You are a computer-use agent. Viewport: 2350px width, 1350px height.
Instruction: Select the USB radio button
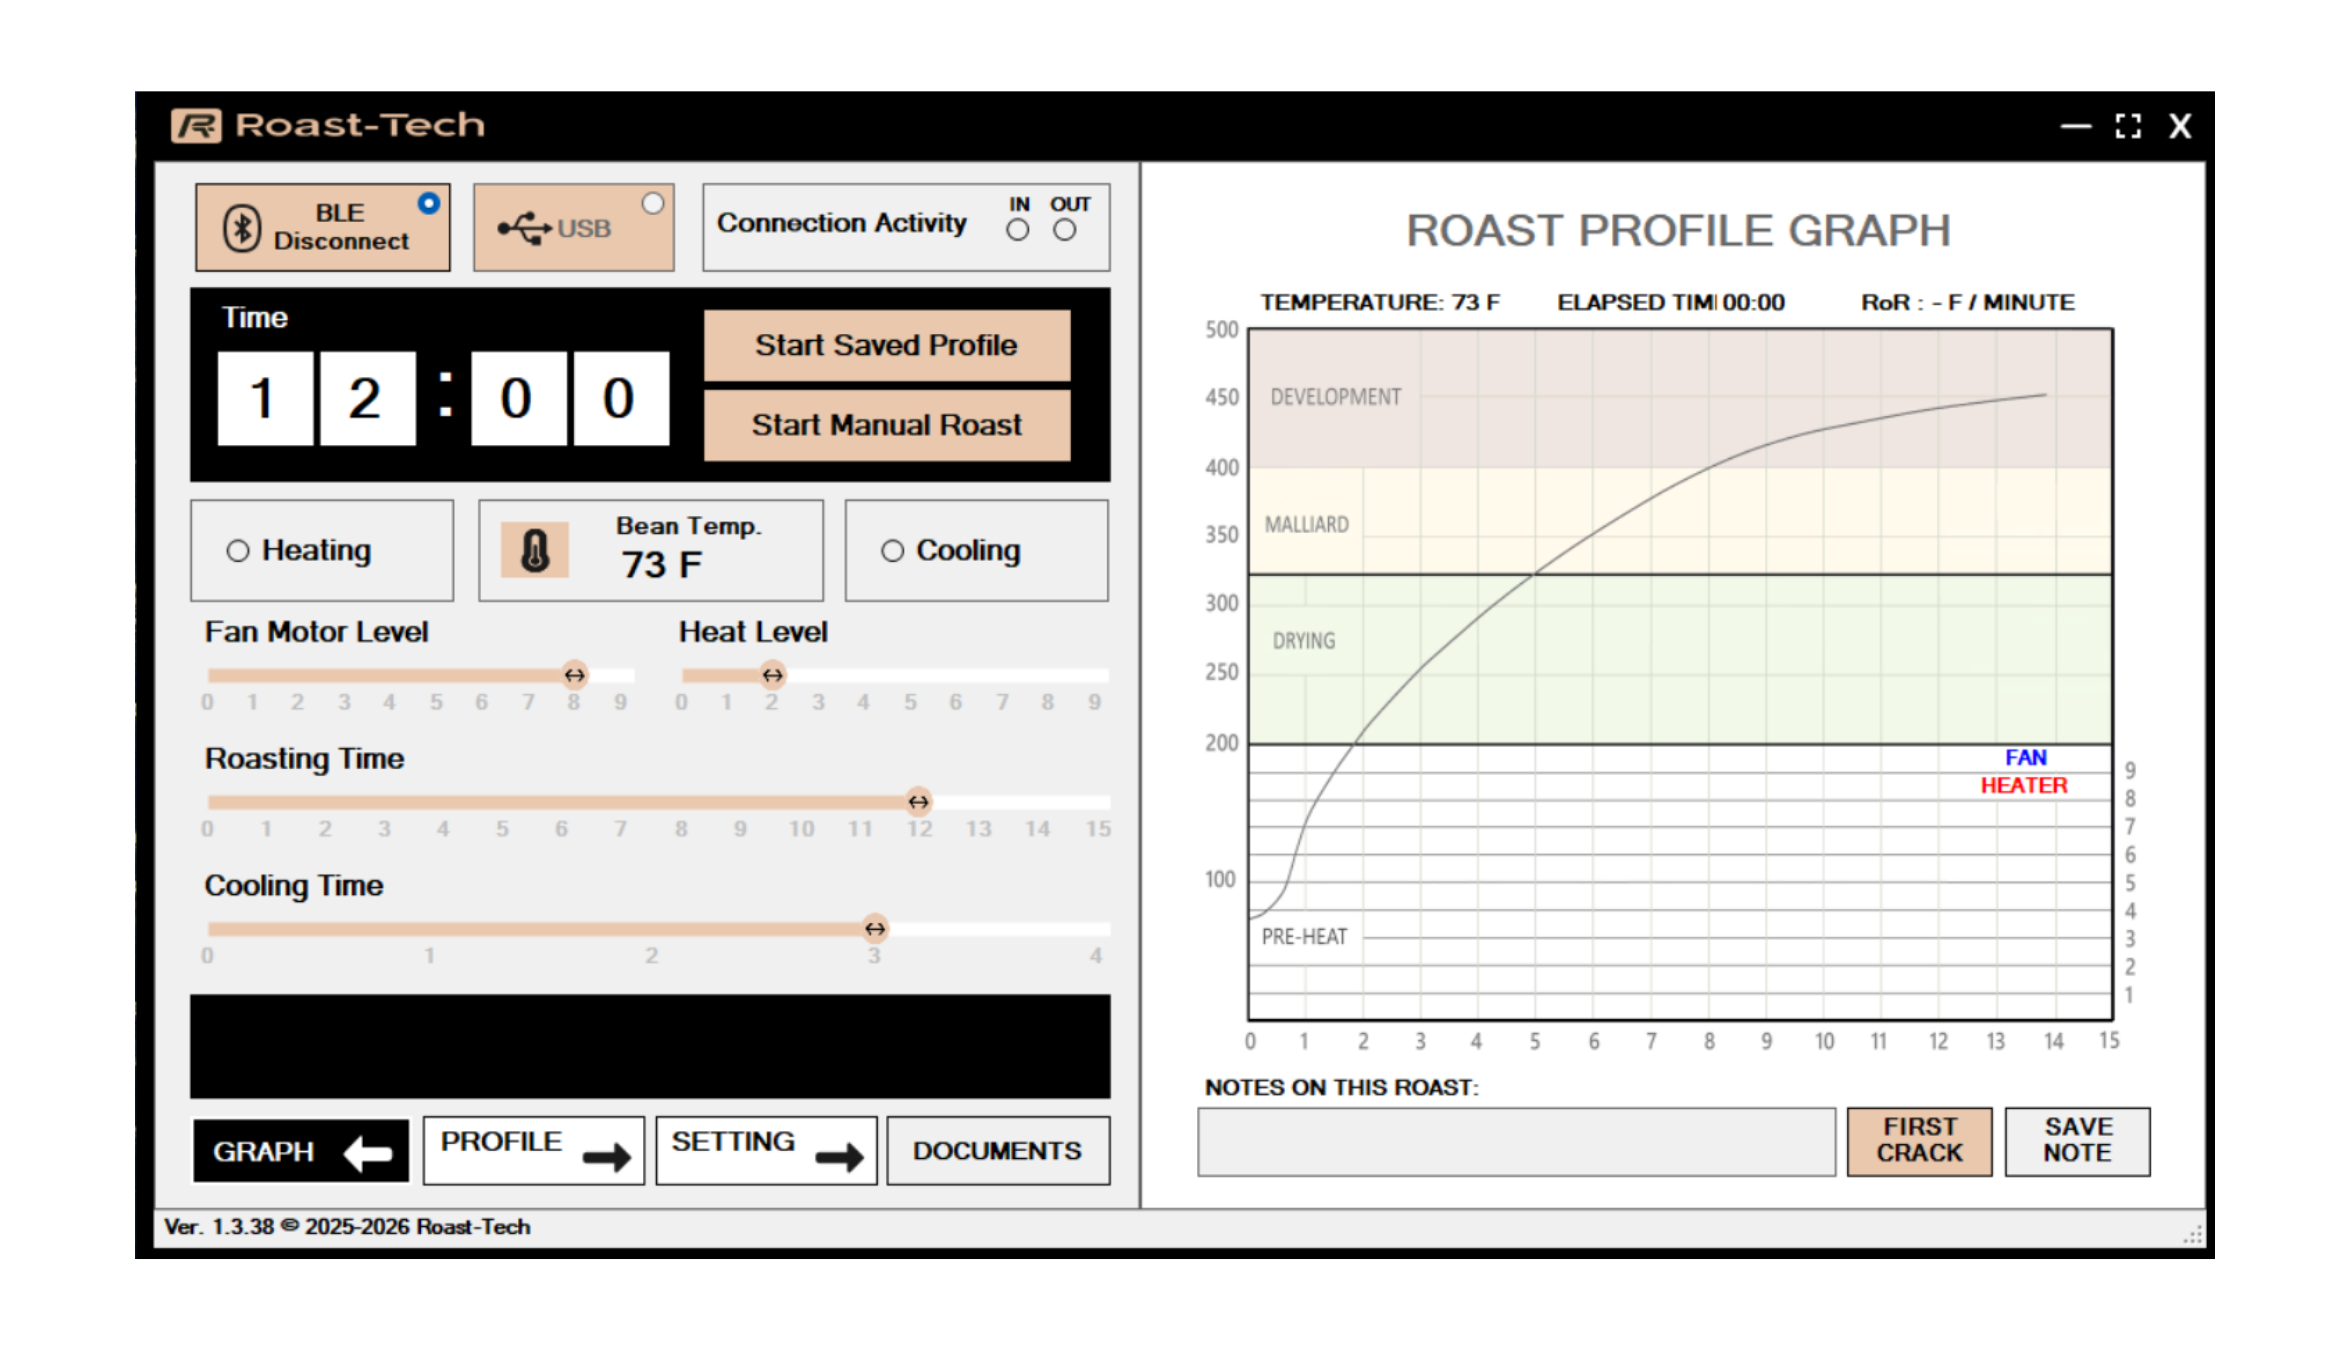click(x=653, y=204)
